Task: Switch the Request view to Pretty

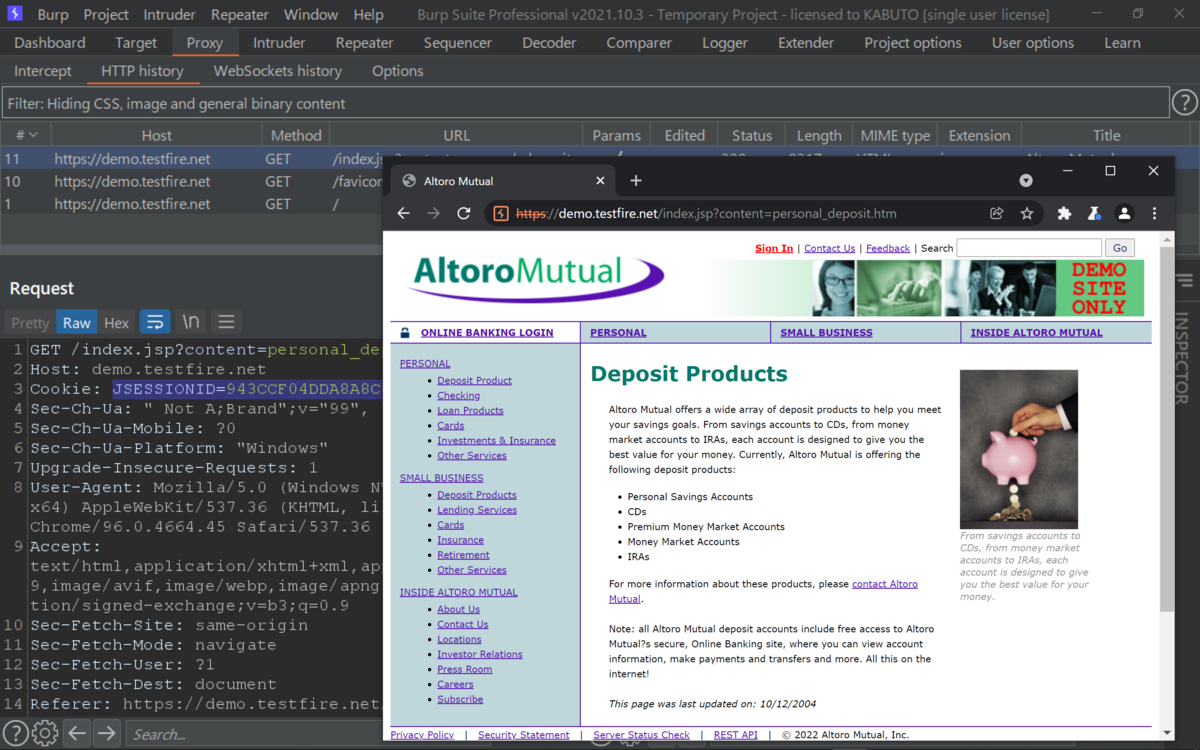Action: tap(30, 322)
